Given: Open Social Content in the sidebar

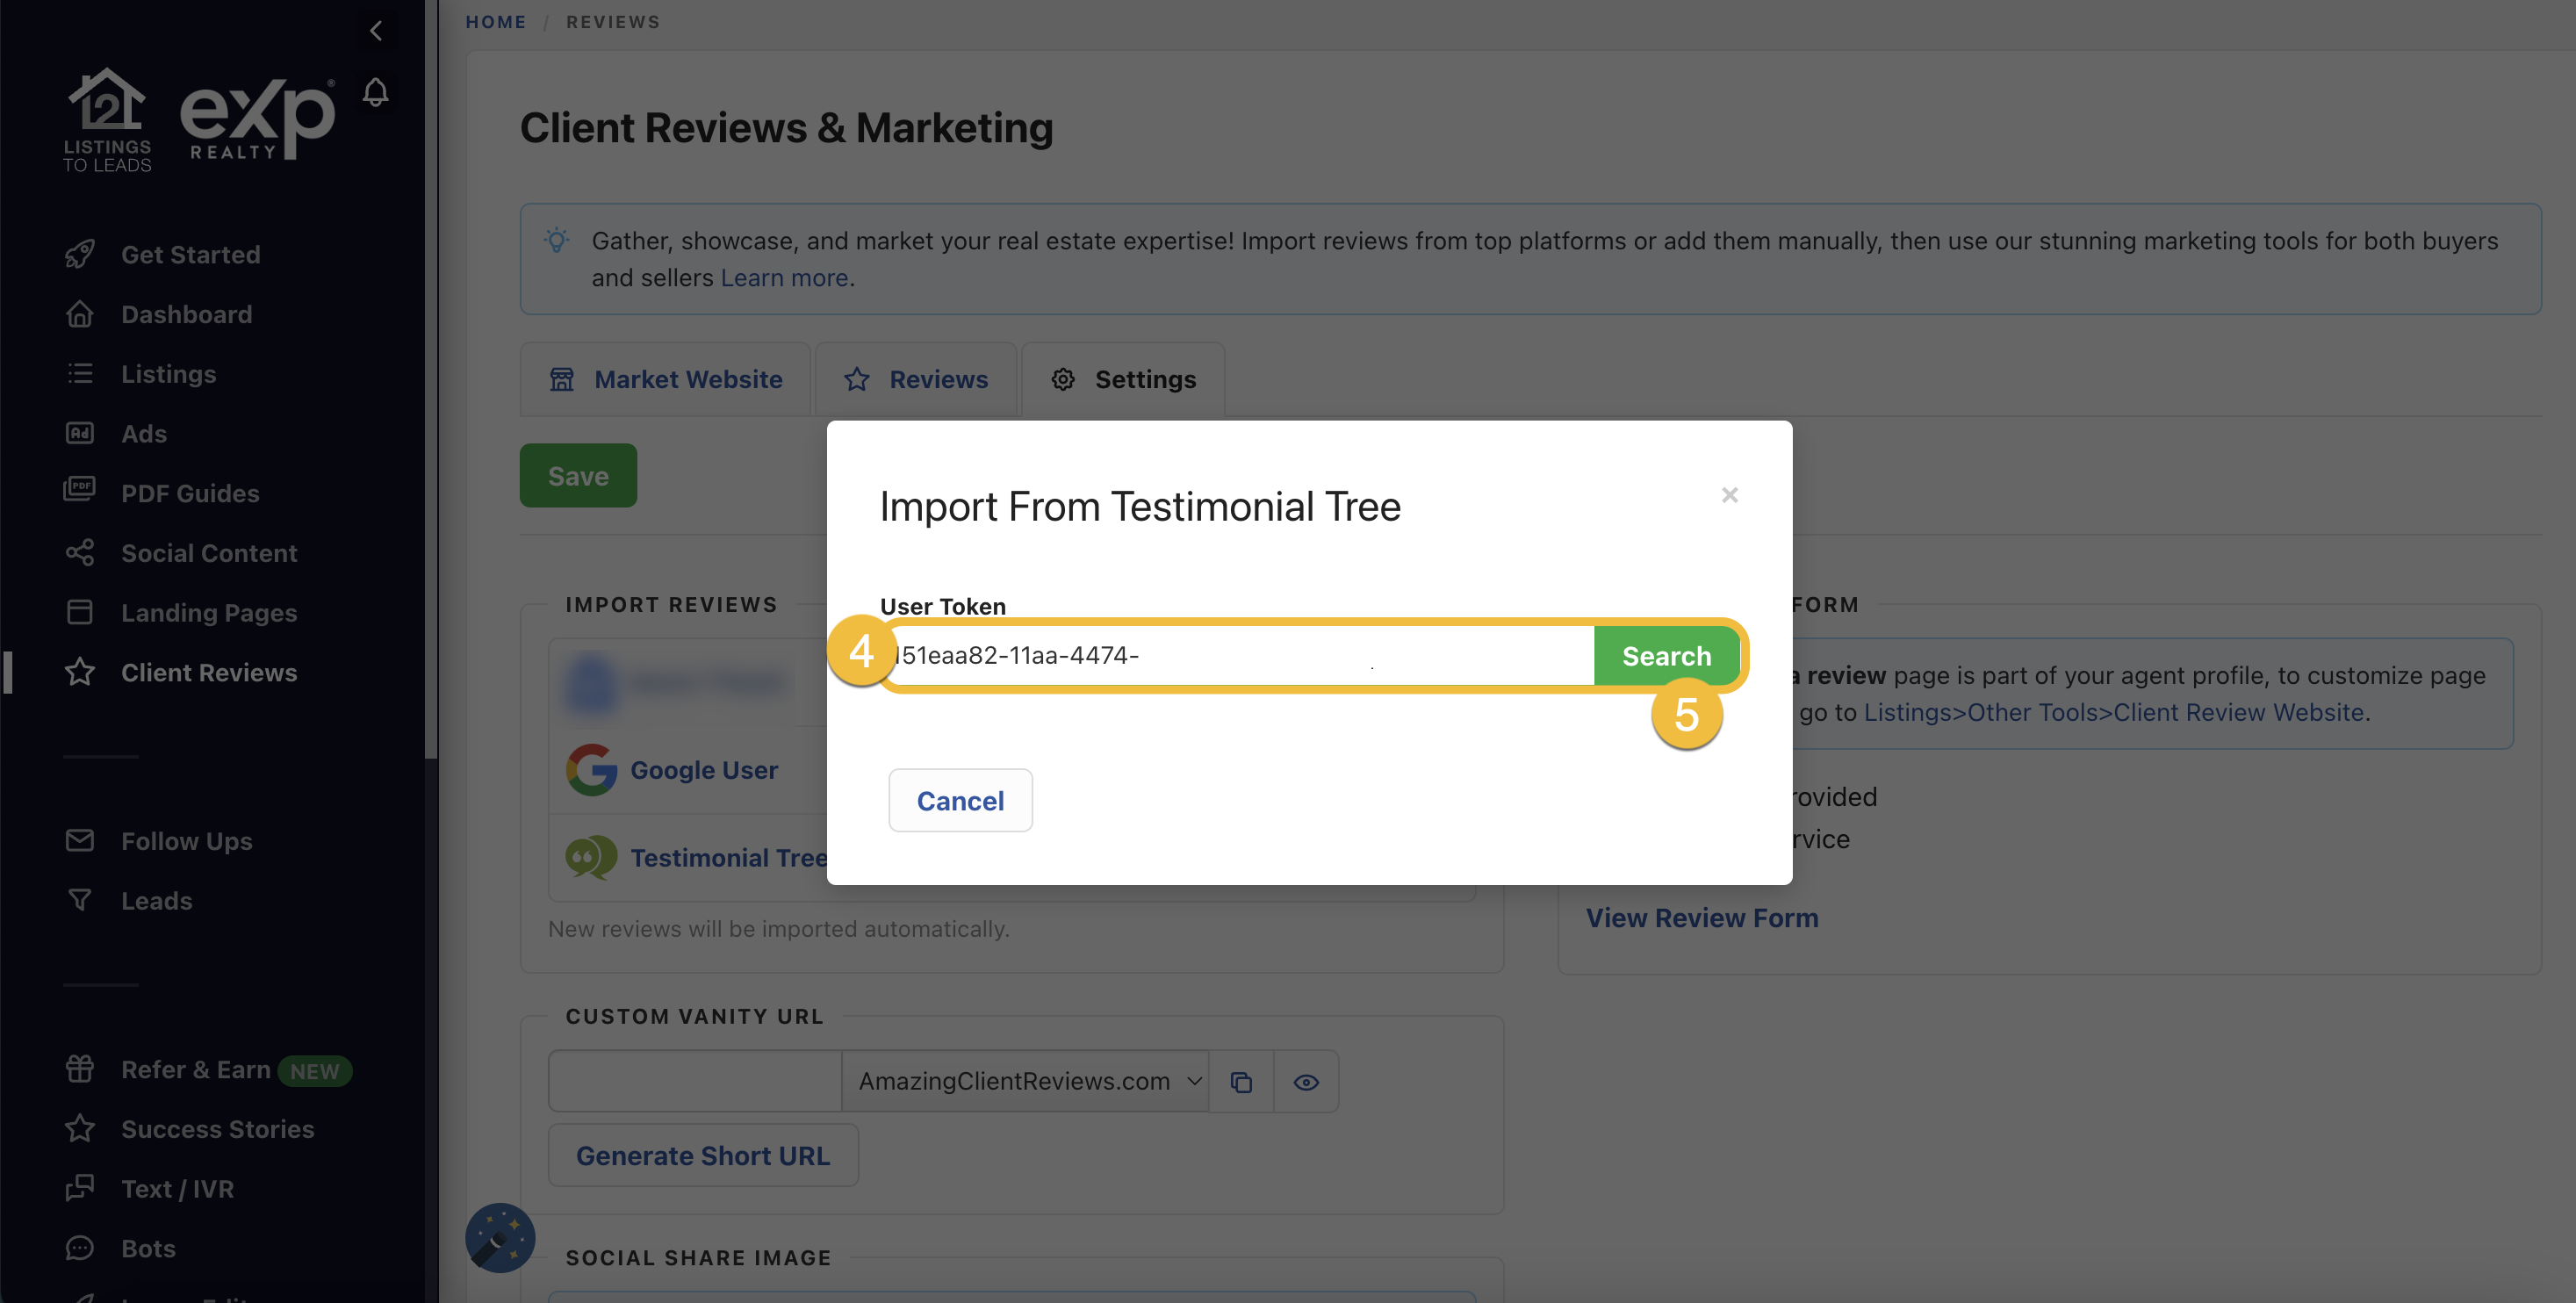Looking at the screenshot, I should coord(208,552).
